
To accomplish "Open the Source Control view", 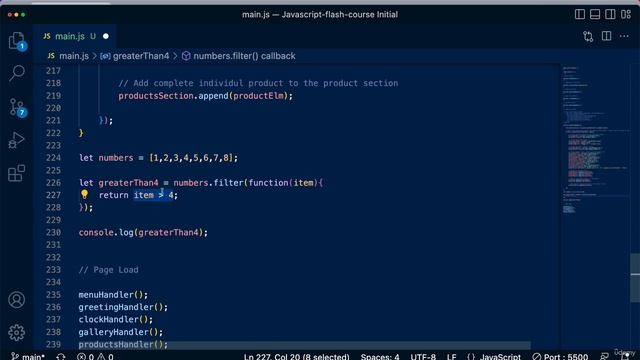I will pyautogui.click(x=17, y=107).
